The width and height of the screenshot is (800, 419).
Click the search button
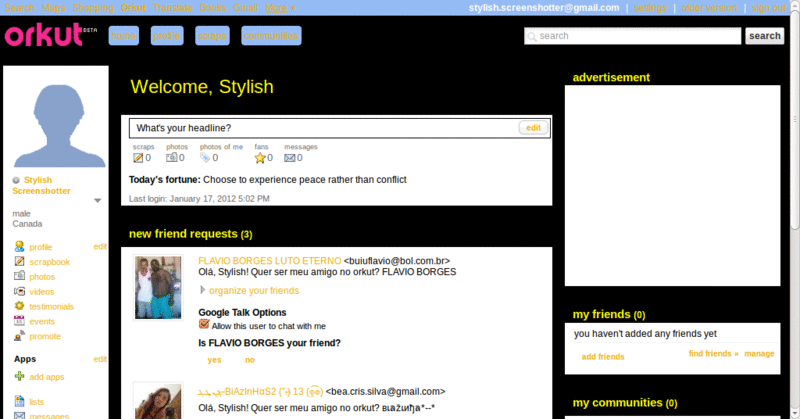point(764,36)
